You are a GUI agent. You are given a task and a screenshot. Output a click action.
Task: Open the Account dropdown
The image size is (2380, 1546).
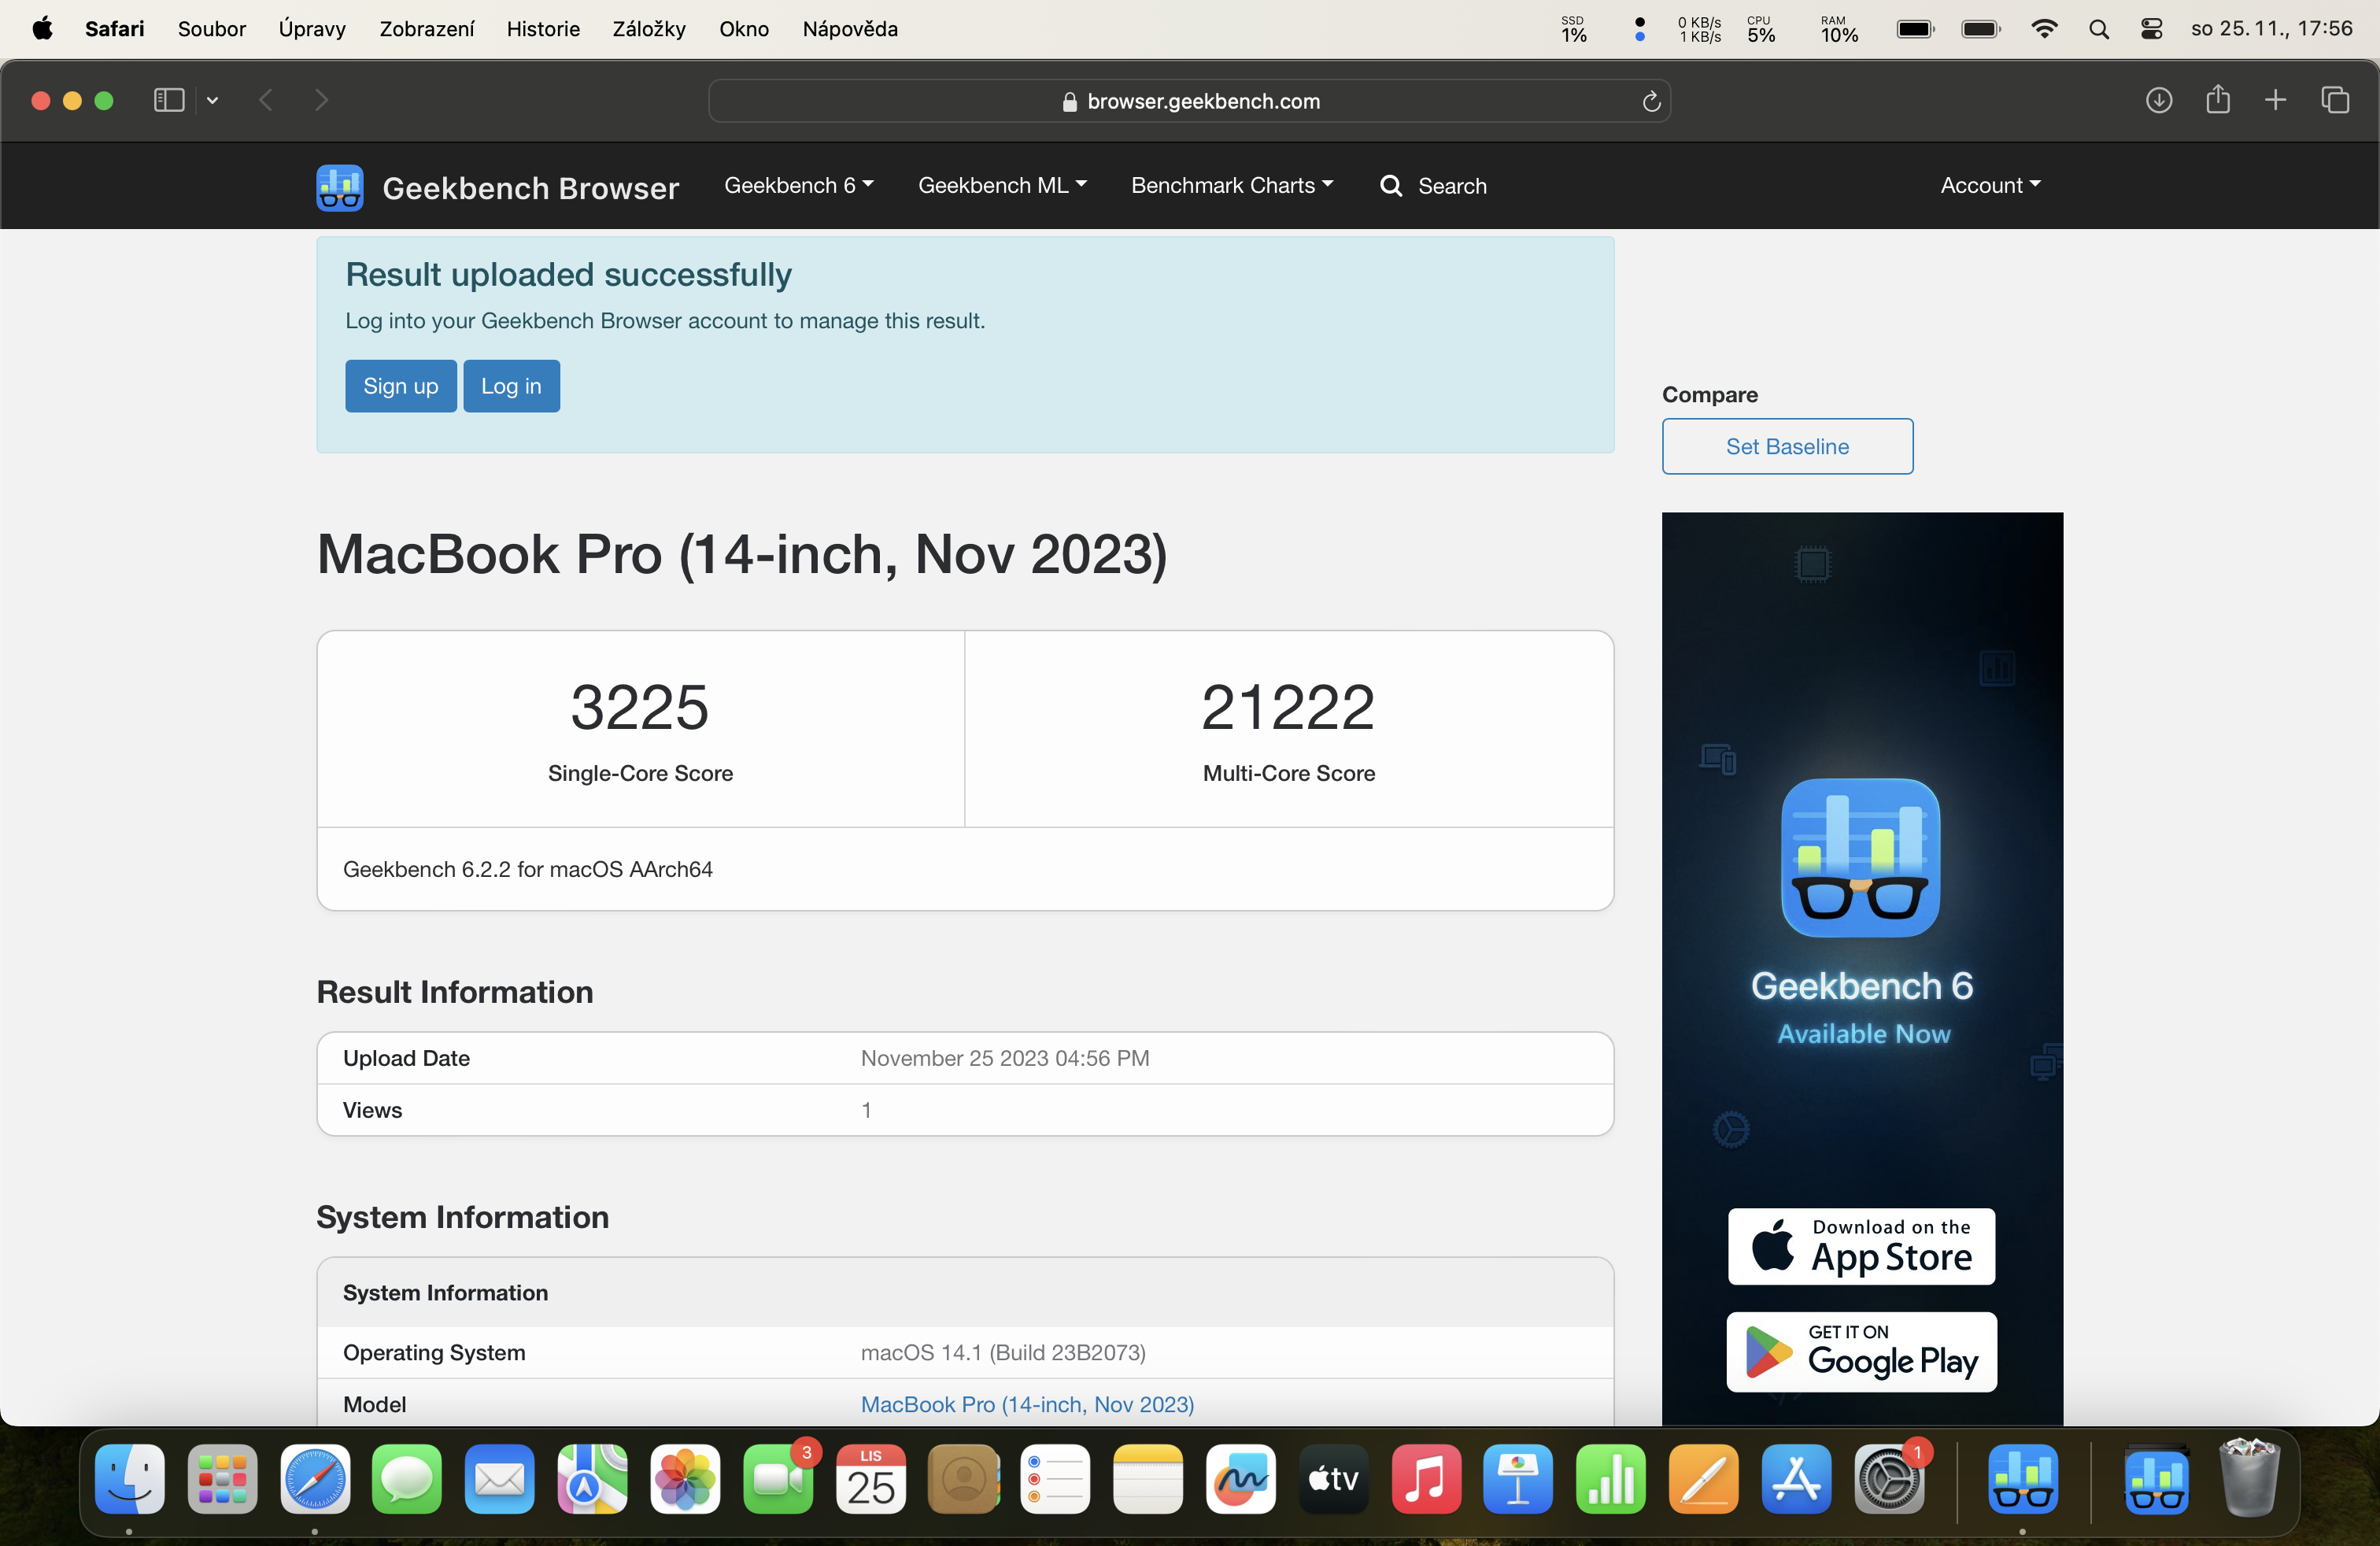(1989, 185)
